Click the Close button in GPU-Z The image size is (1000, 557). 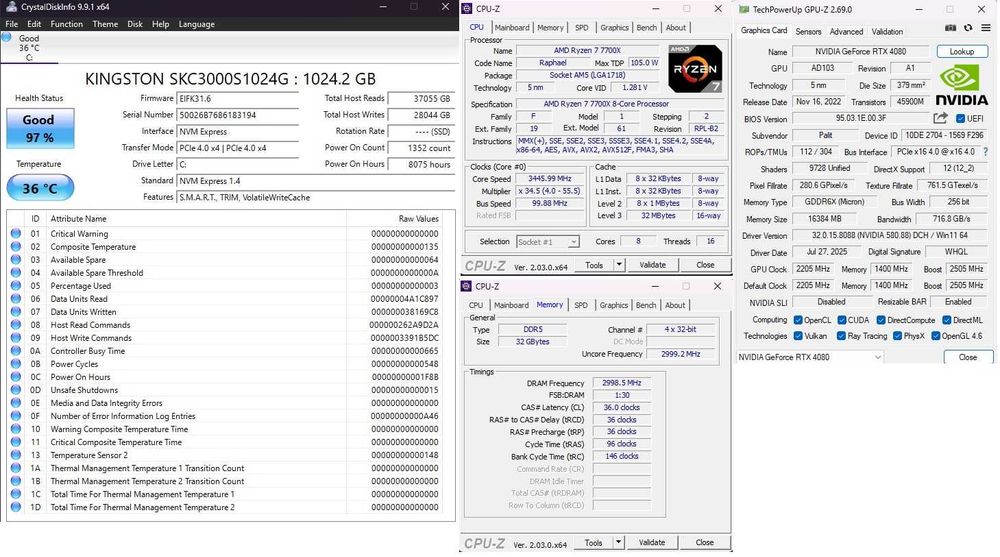pyautogui.click(x=967, y=357)
